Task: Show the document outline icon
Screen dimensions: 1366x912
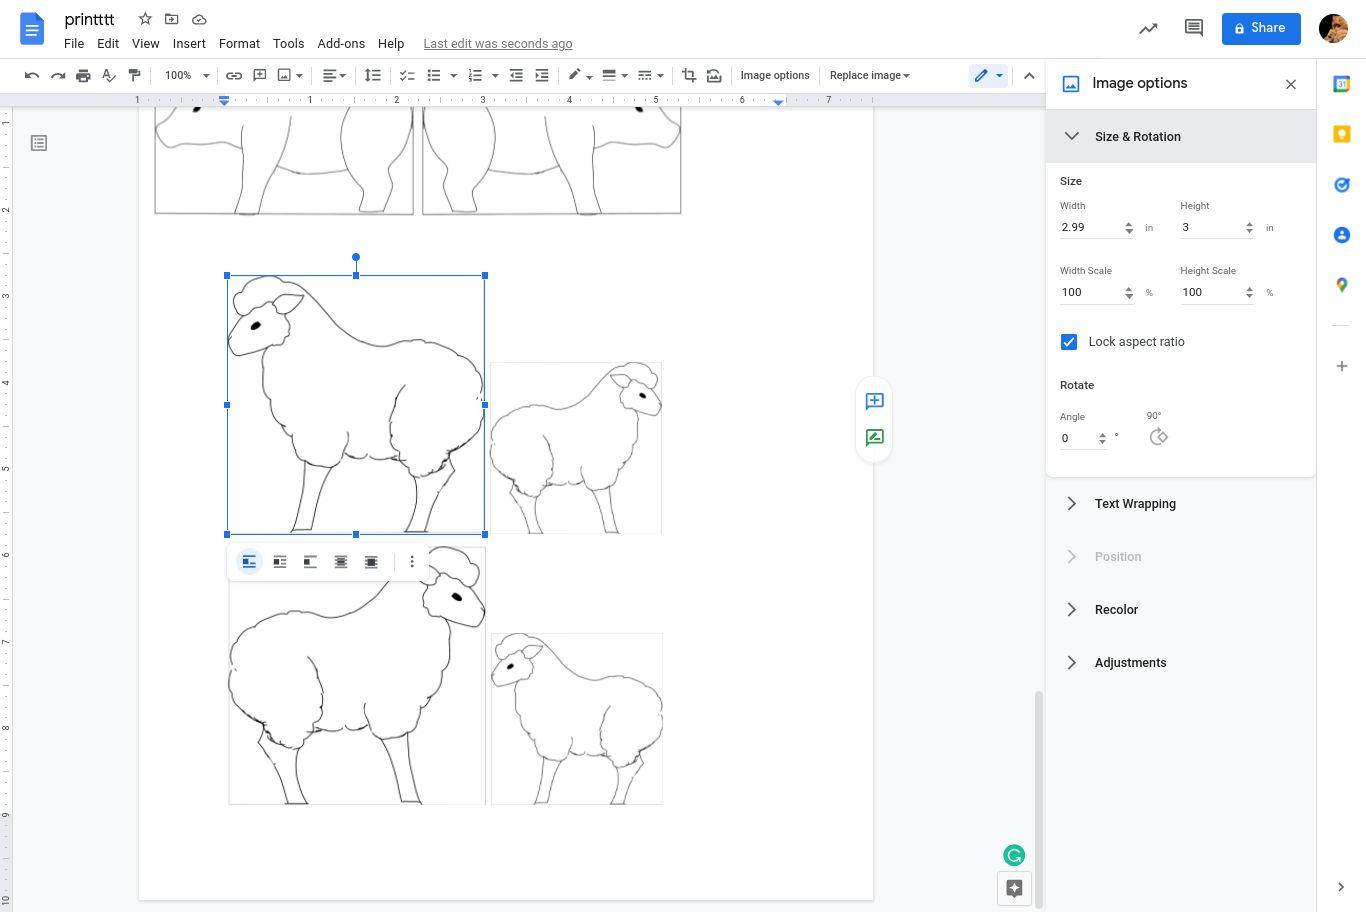Action: tap(39, 143)
